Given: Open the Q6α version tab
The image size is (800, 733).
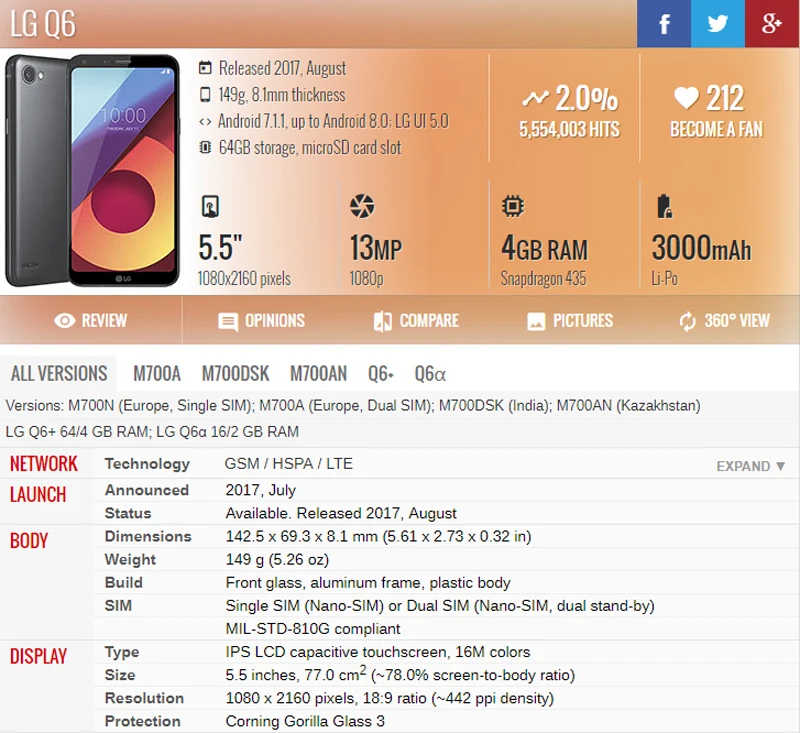Looking at the screenshot, I should pos(430,373).
